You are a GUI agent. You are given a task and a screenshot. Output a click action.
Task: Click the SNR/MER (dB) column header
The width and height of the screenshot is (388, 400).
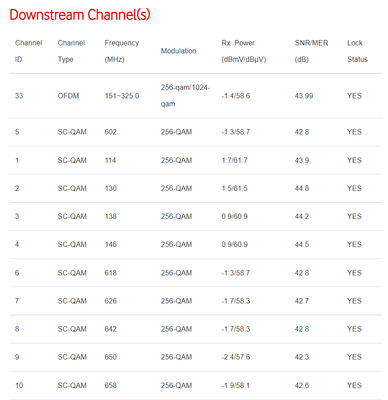click(311, 51)
